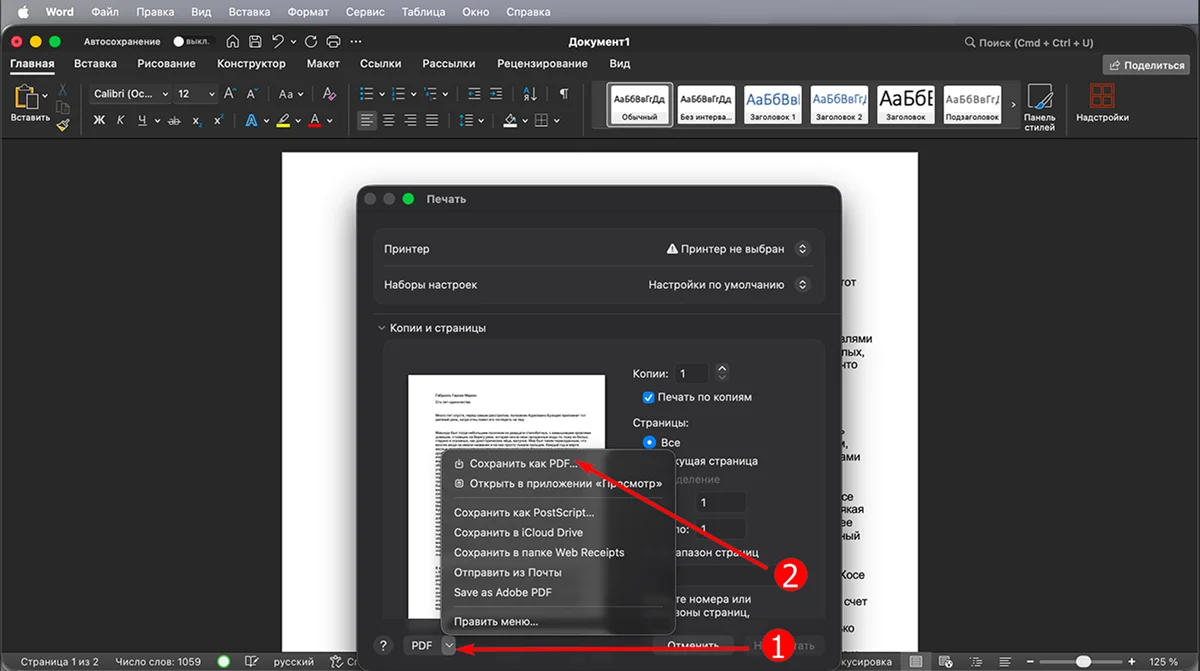1200x671 pixels.
Task: Click the numbered list icon
Action: point(399,93)
